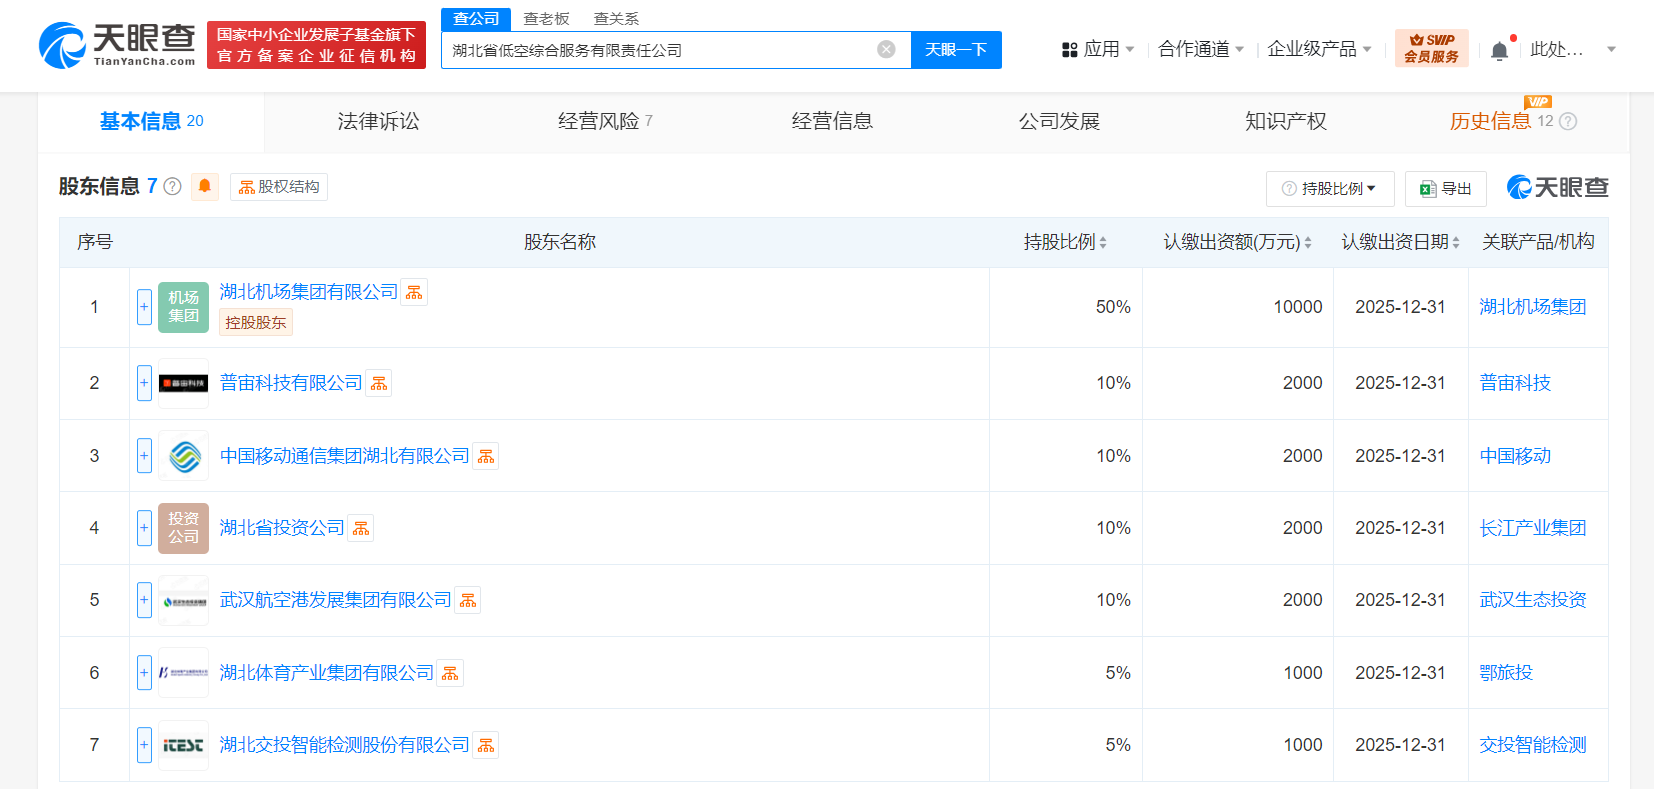Image resolution: width=1654 pixels, height=789 pixels.
Task: Clear the search box with the X icon
Action: point(886,50)
